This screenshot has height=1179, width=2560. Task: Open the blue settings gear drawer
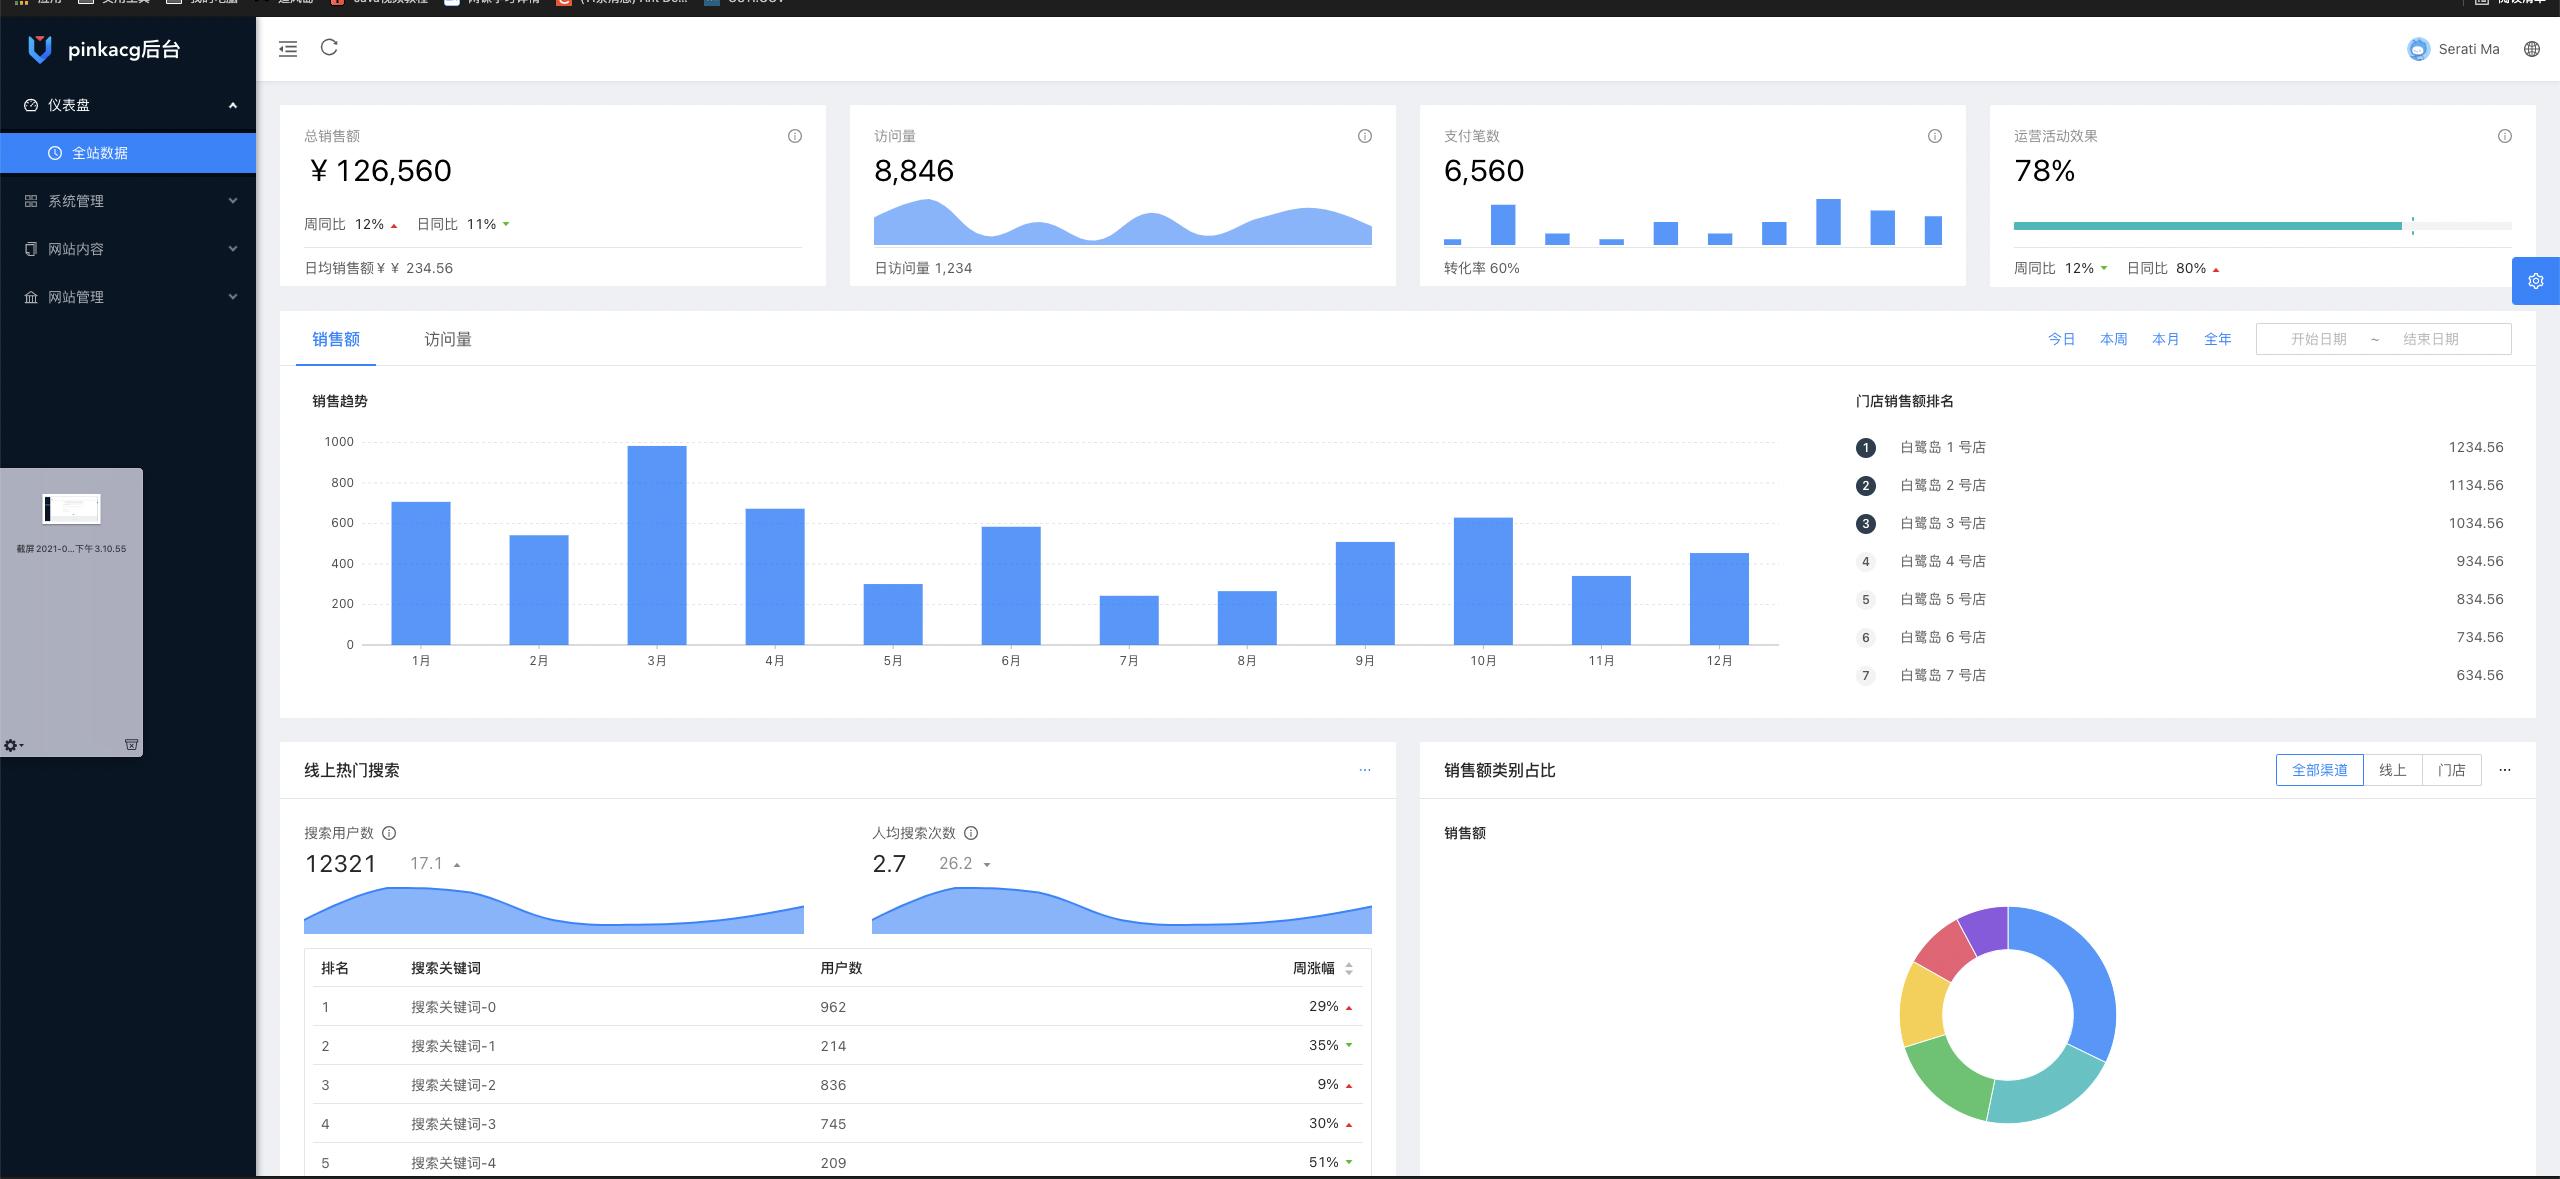click(2535, 281)
